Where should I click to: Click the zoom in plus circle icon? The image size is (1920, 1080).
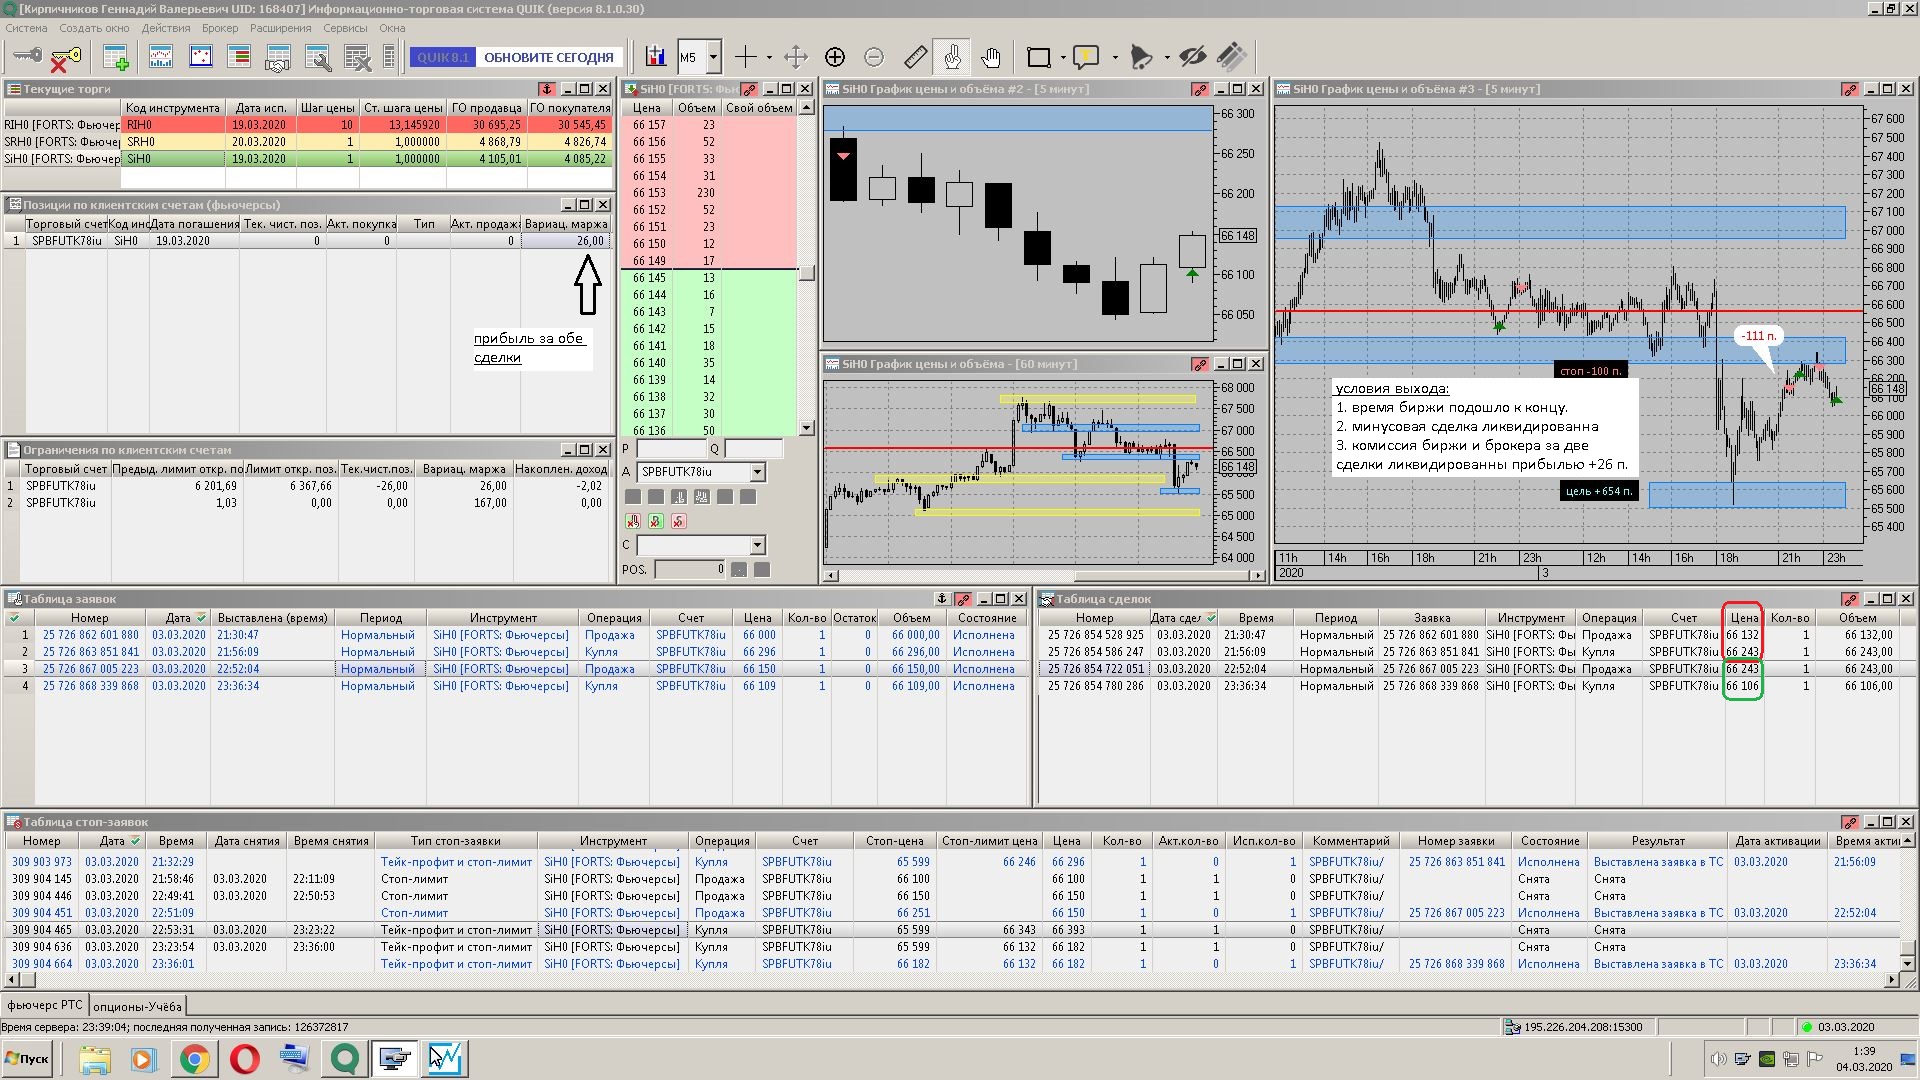835,57
